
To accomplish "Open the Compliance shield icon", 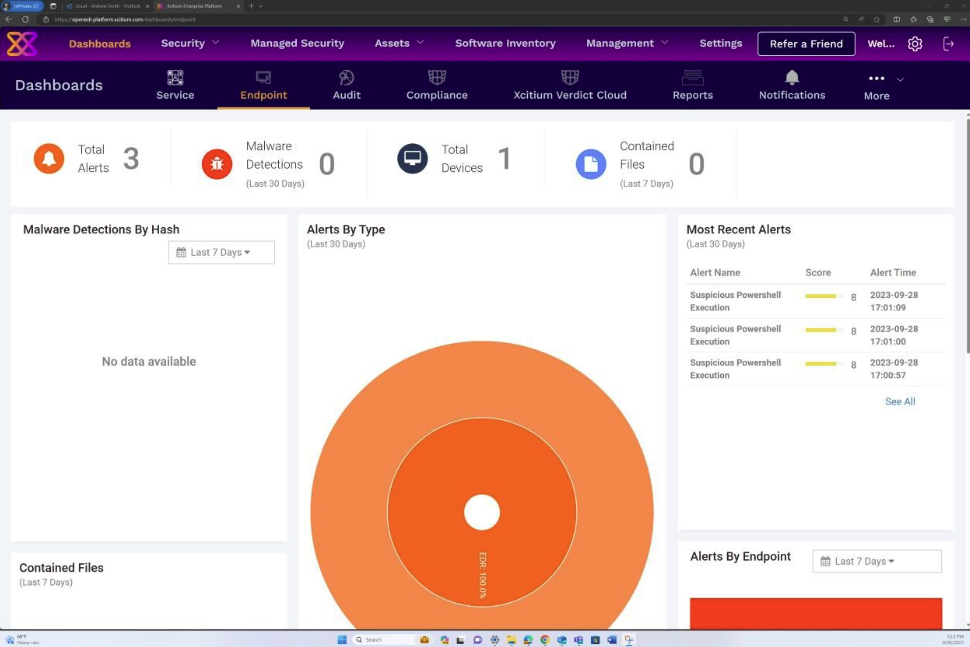I will pos(437,77).
